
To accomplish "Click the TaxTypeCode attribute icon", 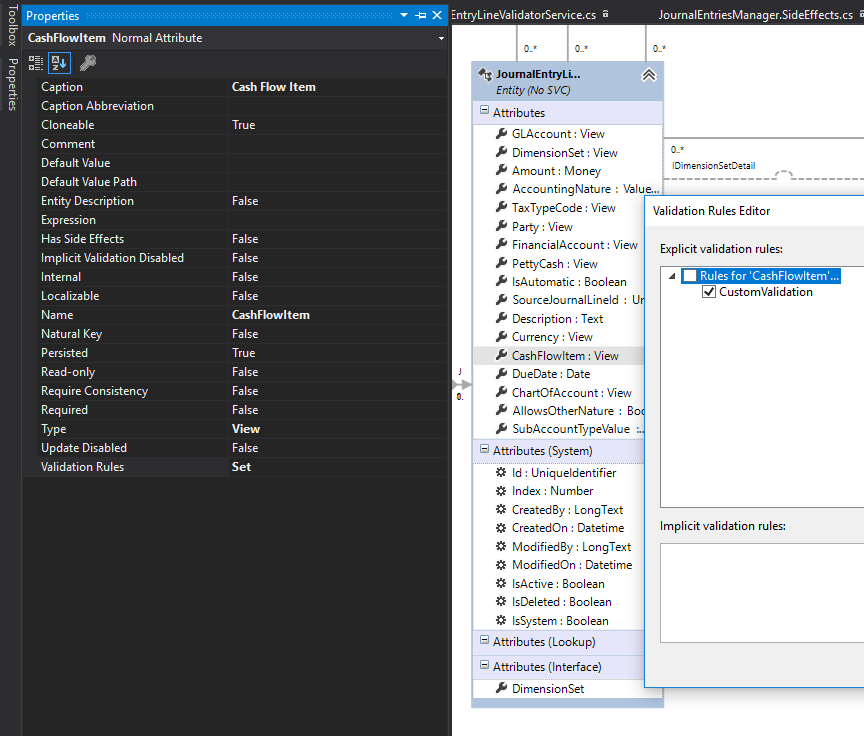I will click(x=501, y=207).
